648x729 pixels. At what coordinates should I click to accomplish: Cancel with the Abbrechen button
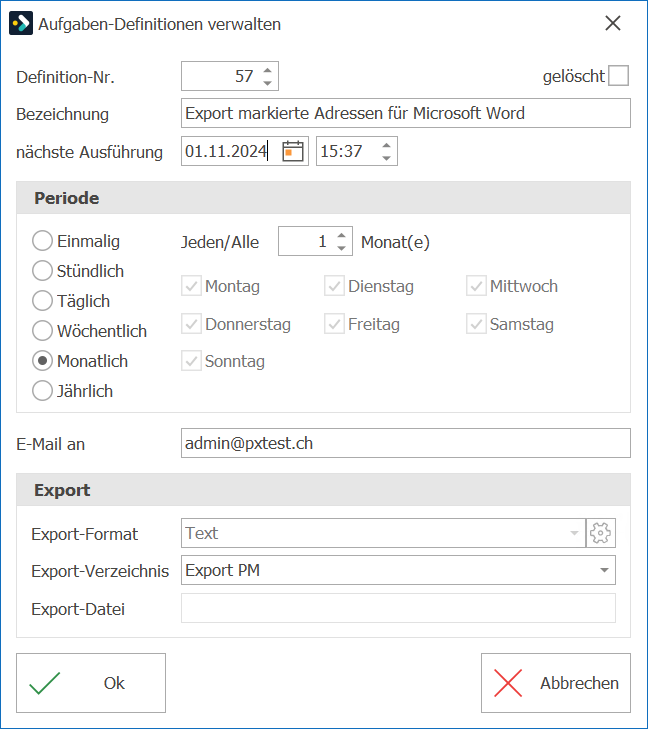(x=556, y=683)
